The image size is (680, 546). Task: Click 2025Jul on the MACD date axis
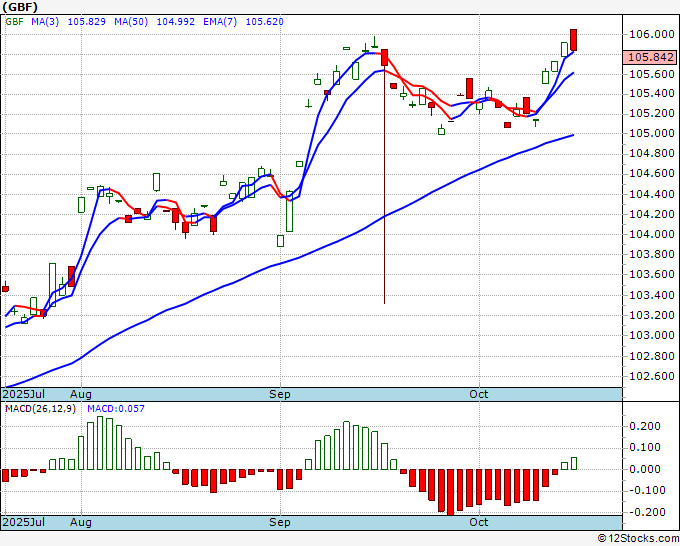click(x=23, y=522)
